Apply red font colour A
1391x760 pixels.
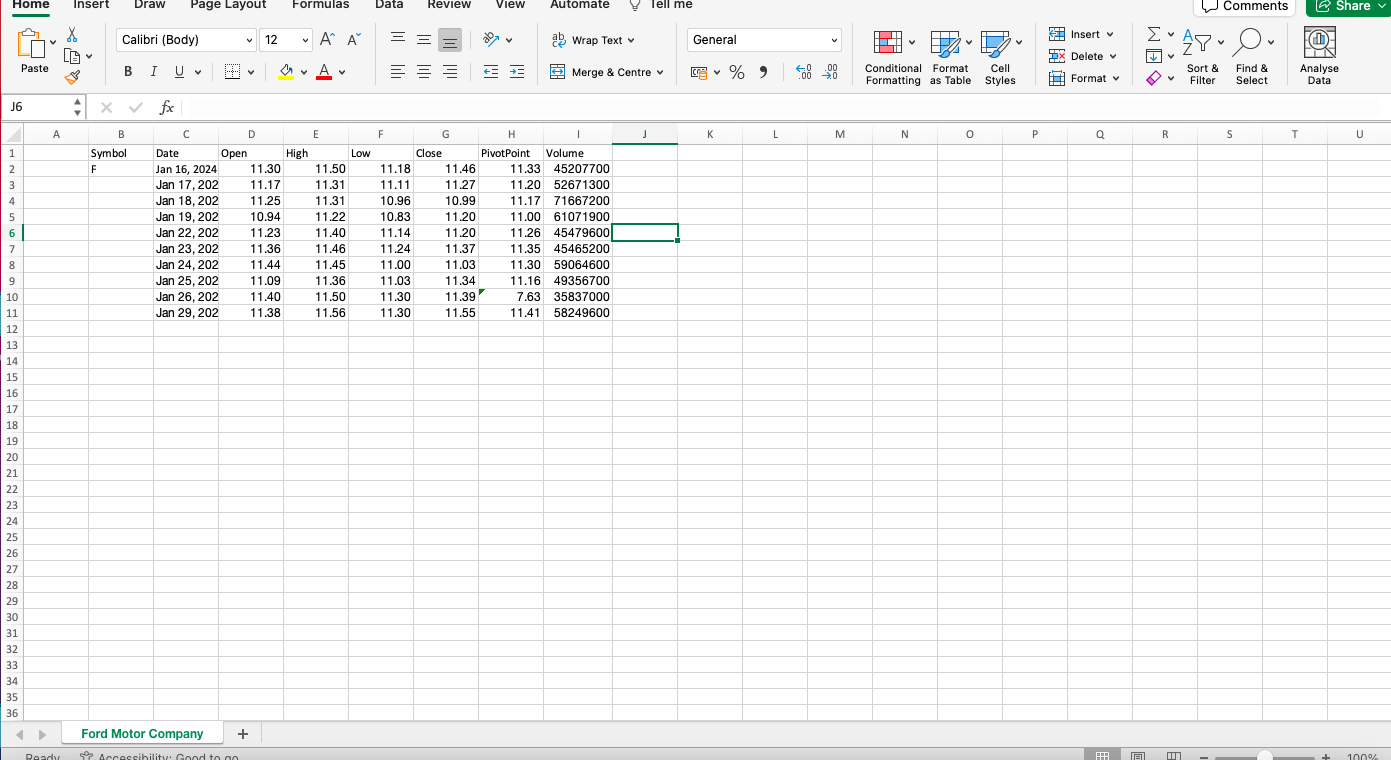324,72
